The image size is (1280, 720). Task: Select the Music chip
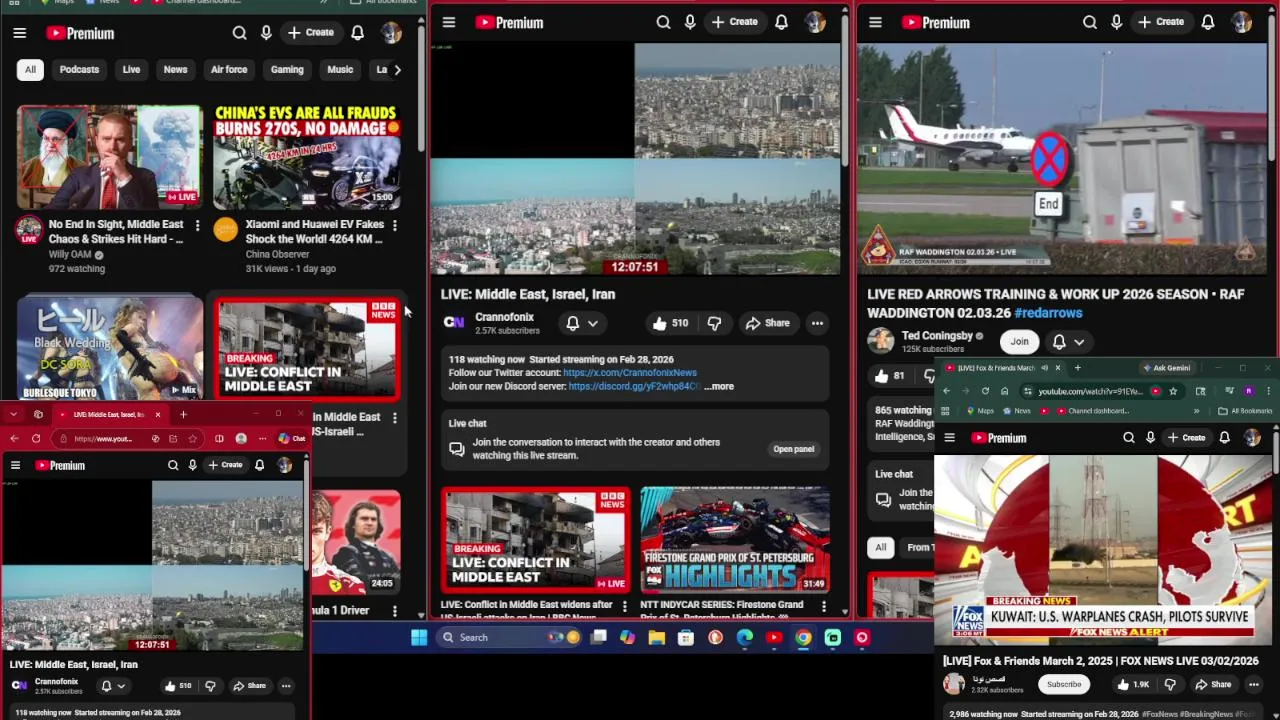pos(340,69)
